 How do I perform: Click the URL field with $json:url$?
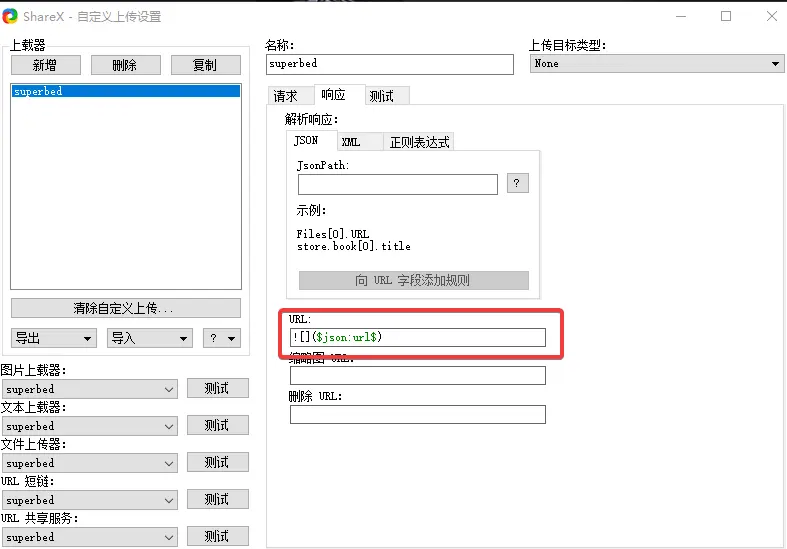(418, 337)
